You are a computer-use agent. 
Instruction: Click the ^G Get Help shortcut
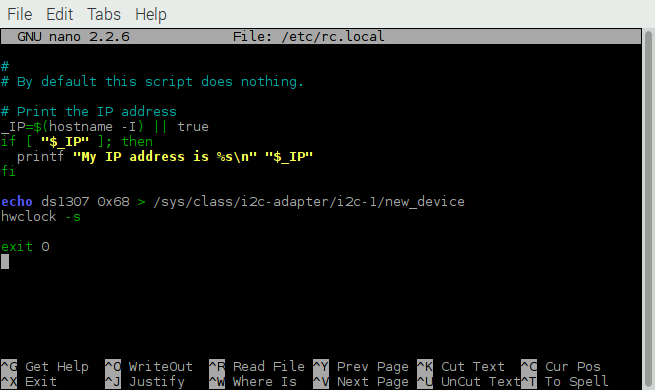[x=45, y=367]
